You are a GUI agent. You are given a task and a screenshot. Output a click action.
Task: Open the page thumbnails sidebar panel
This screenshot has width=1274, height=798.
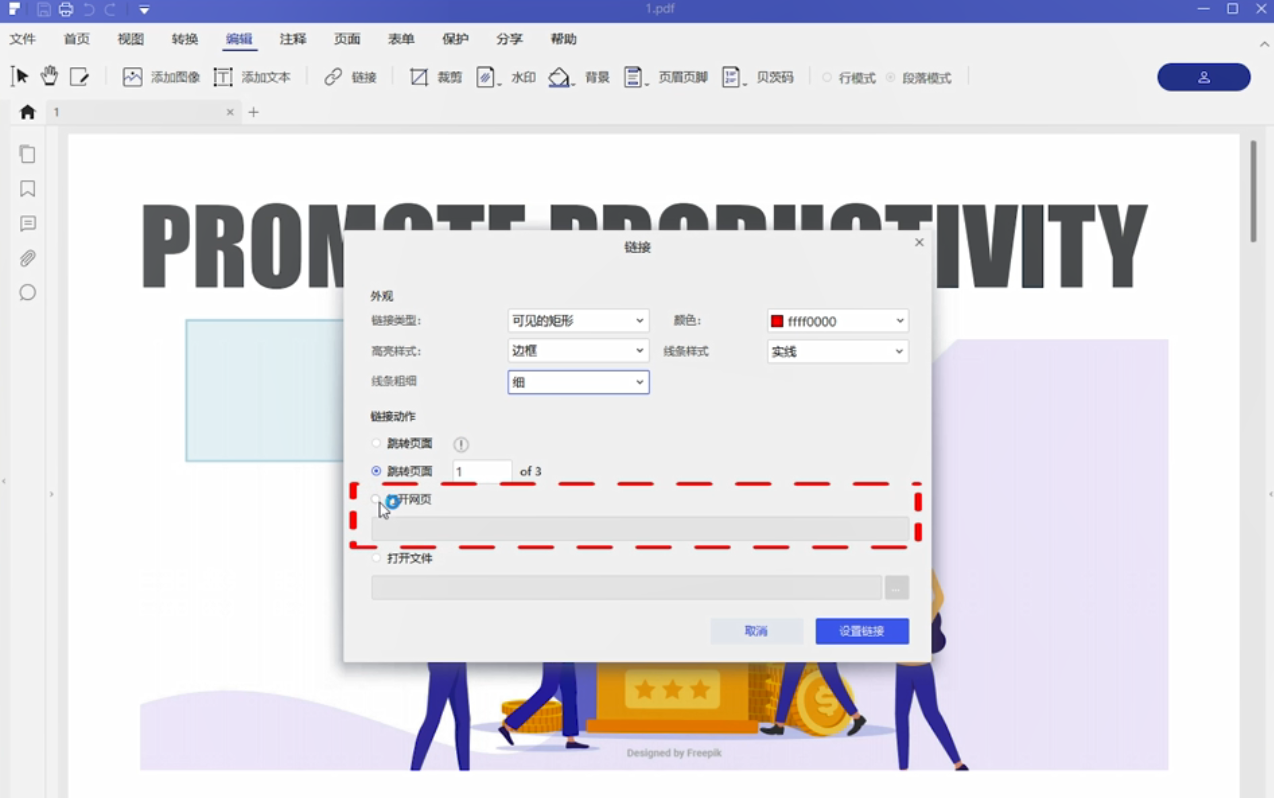point(27,154)
